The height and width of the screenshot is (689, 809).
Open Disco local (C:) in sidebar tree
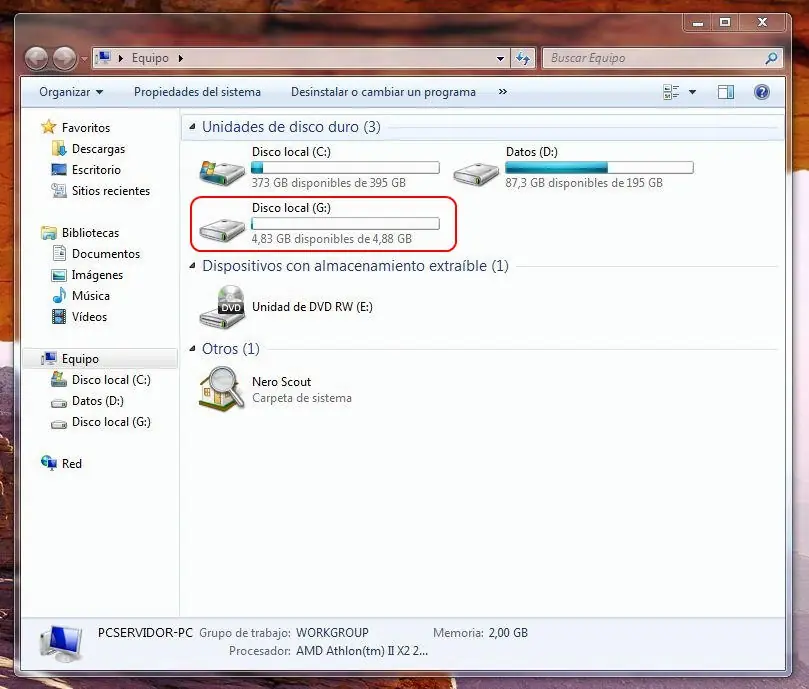click(111, 380)
